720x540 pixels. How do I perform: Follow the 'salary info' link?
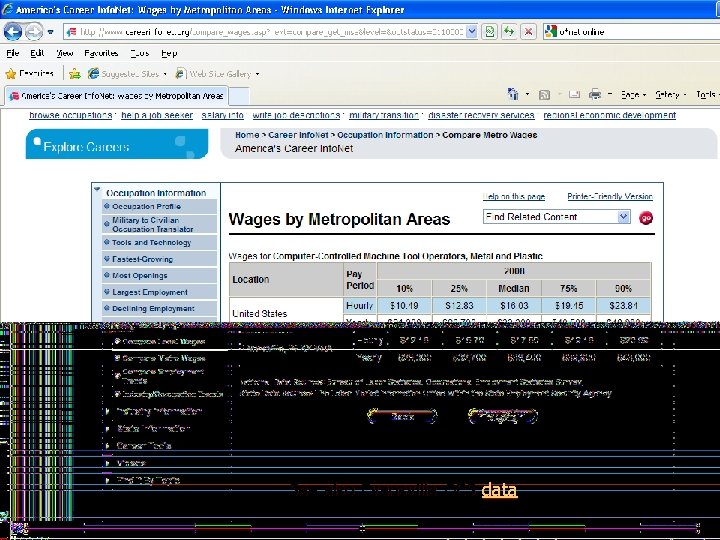coord(223,115)
